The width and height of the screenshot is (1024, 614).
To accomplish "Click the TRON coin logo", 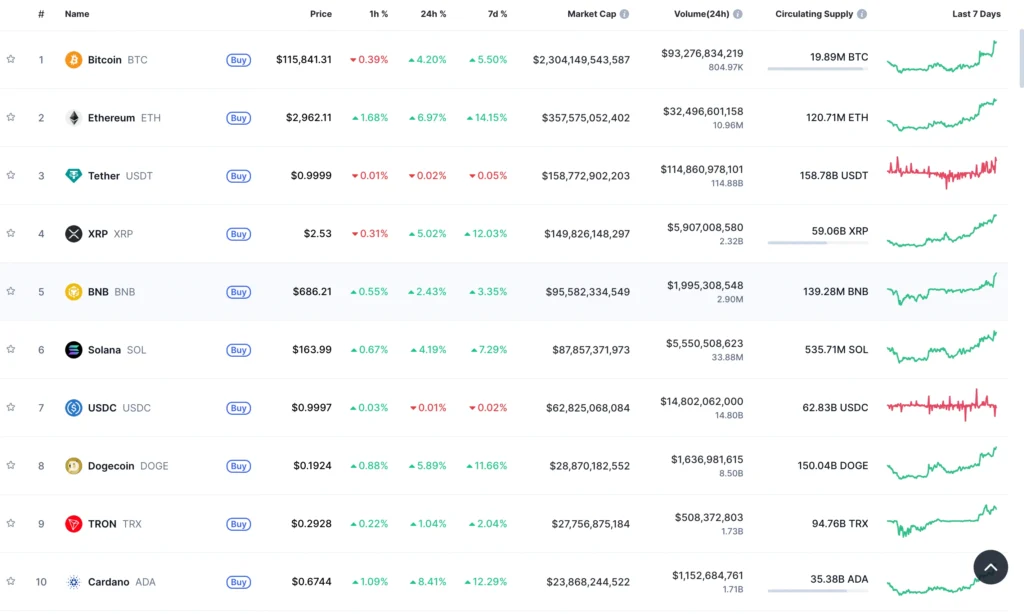I will pos(73,524).
